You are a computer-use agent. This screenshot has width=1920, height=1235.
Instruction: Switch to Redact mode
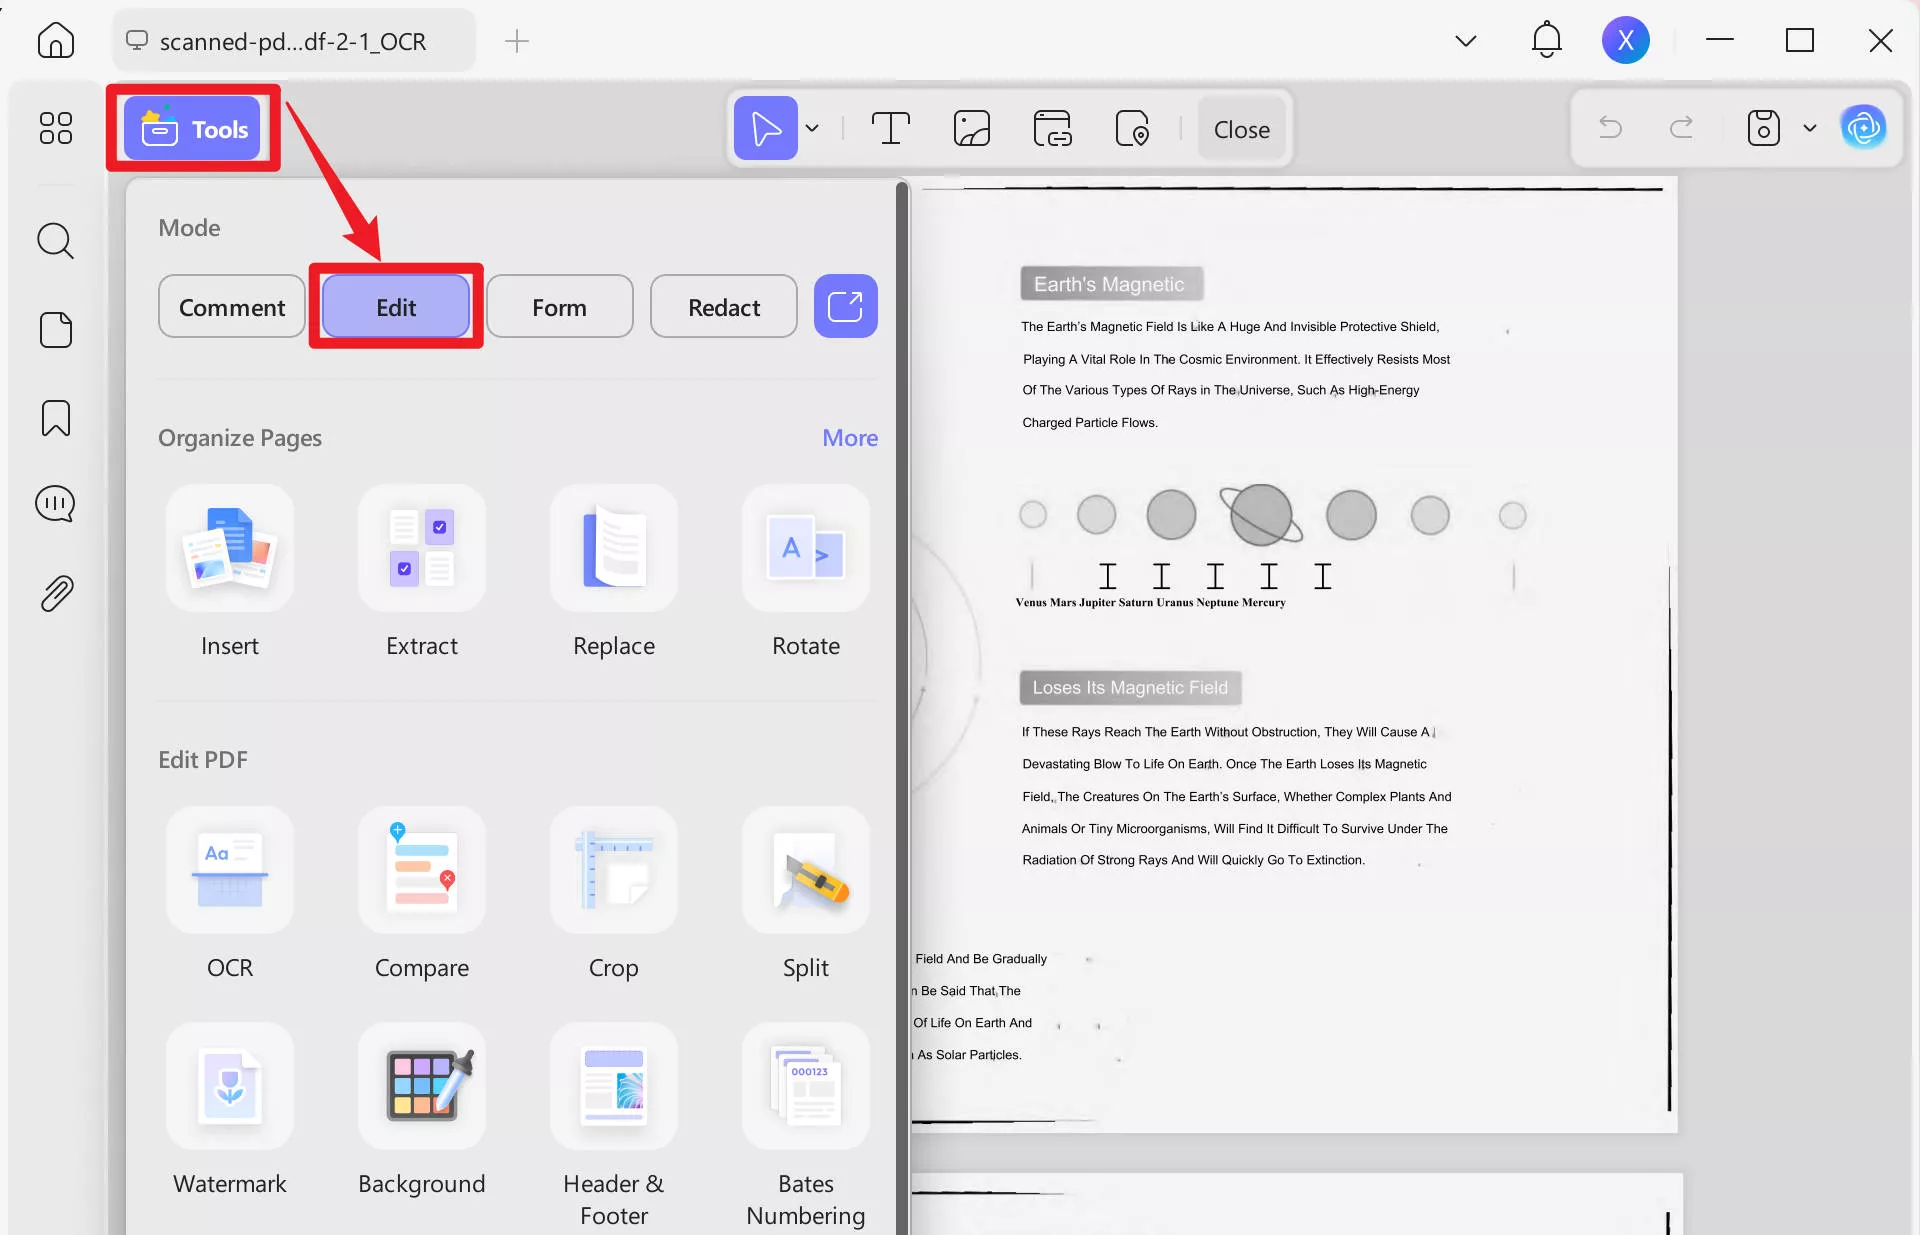[x=723, y=307]
